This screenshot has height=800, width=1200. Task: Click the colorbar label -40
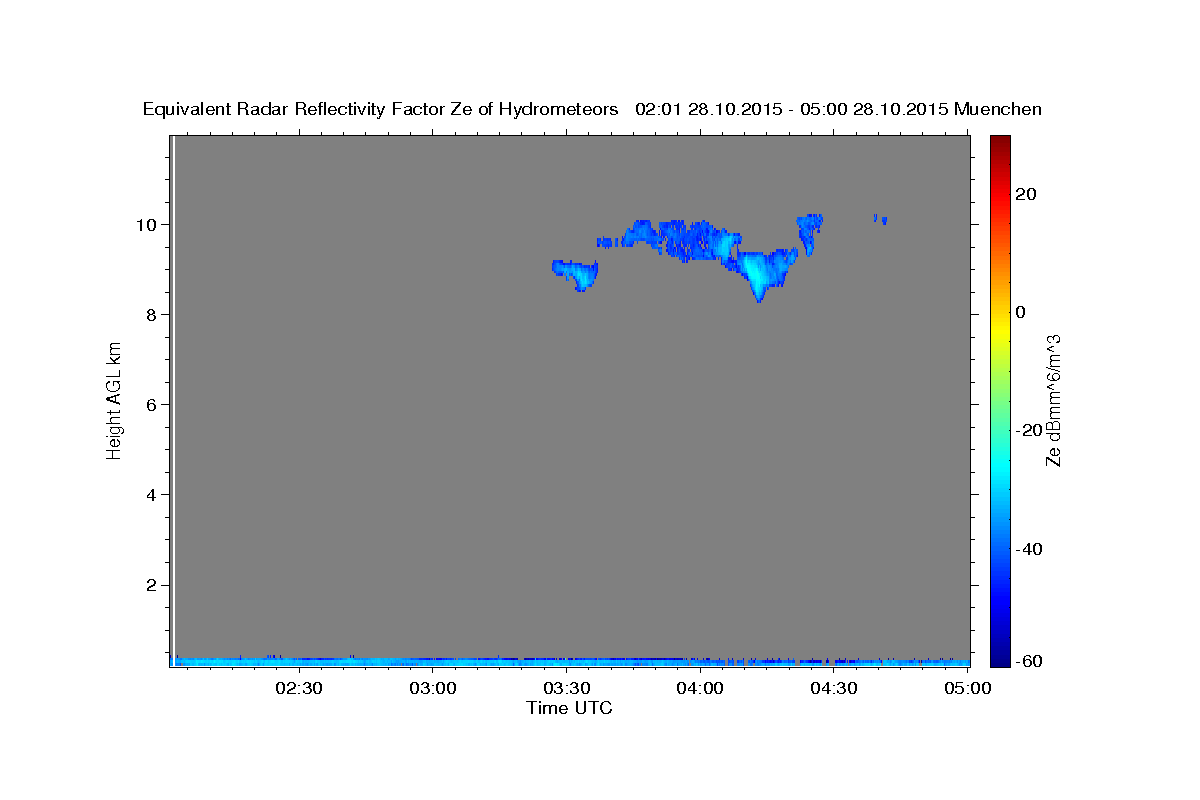click(x=1029, y=549)
